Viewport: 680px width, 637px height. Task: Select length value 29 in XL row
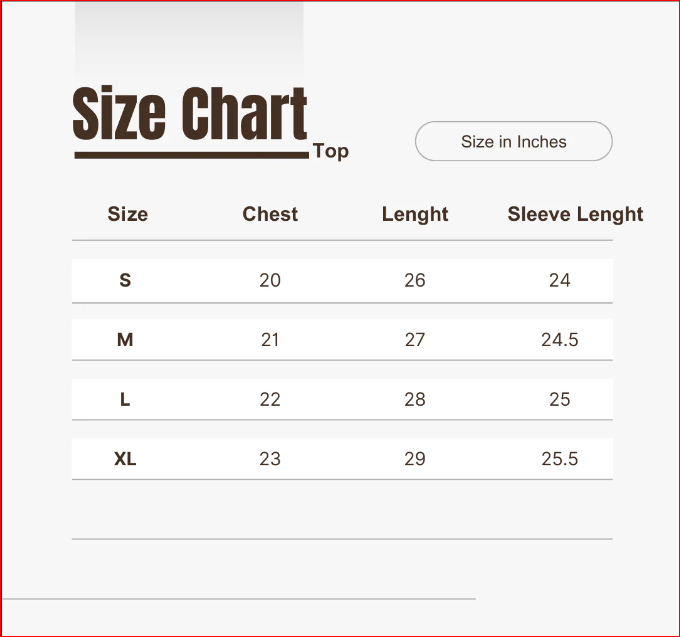click(415, 460)
